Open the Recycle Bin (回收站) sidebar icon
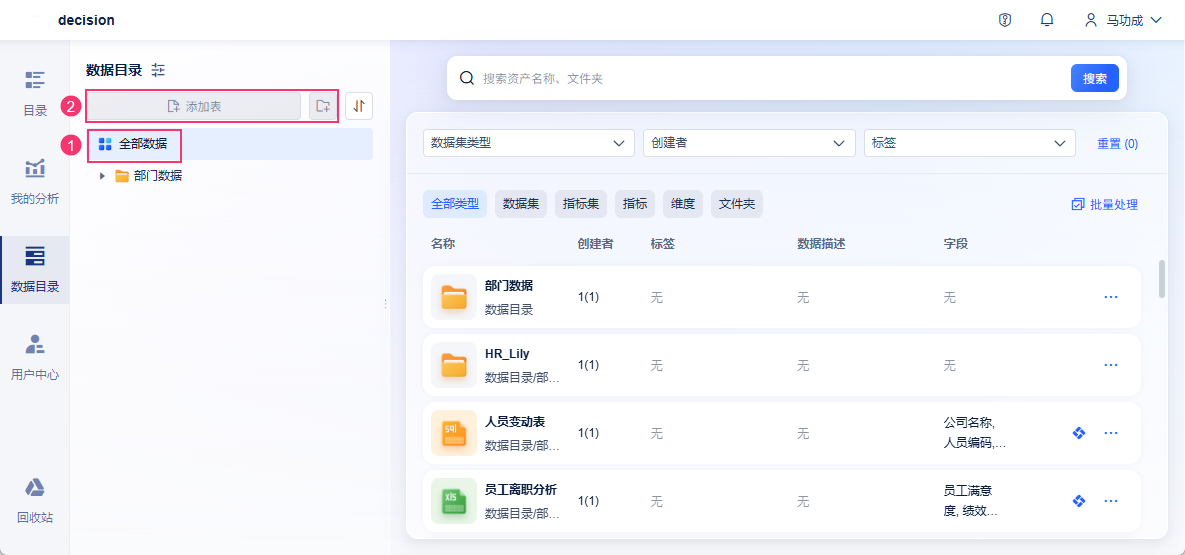This screenshot has width=1185, height=555. tap(35, 500)
